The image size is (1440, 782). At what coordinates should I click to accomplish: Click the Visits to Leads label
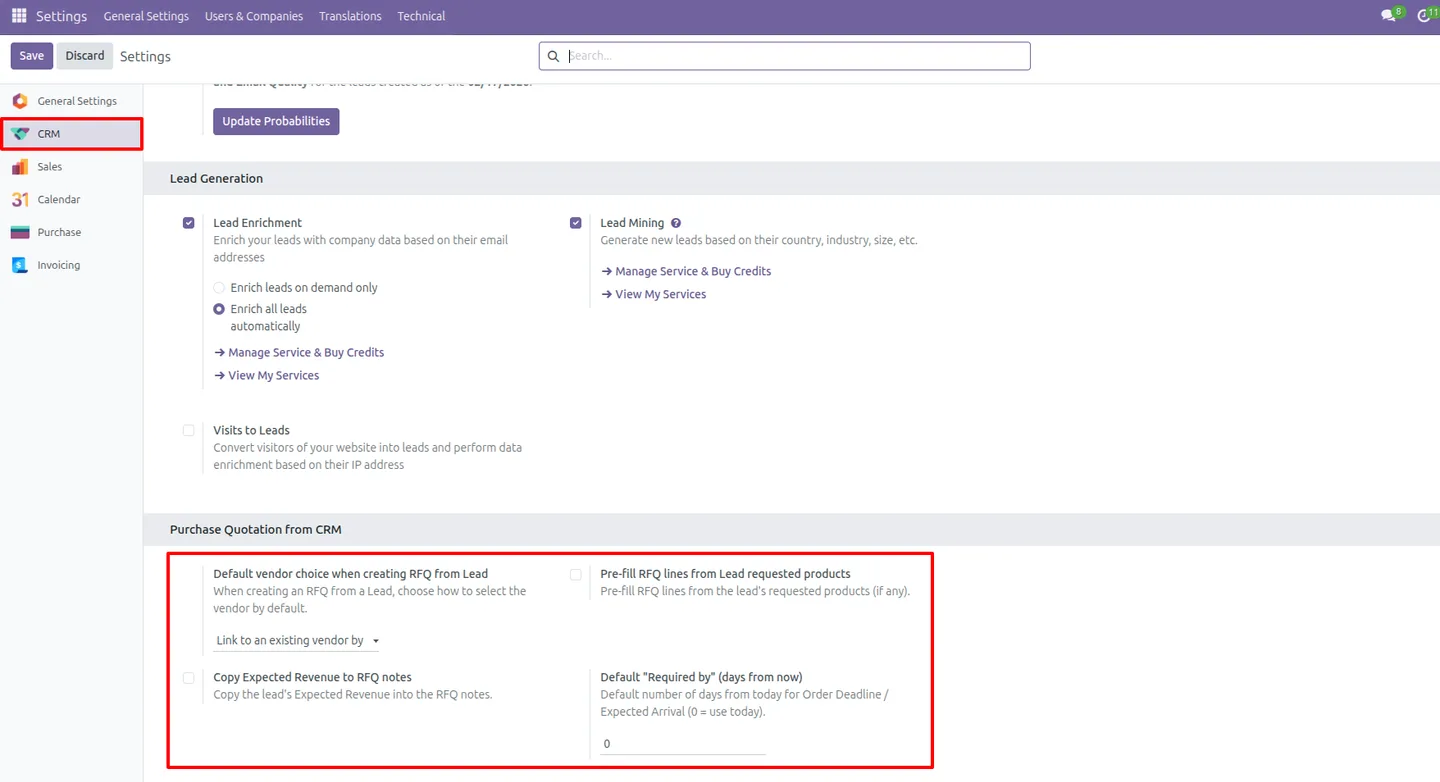[251, 431]
